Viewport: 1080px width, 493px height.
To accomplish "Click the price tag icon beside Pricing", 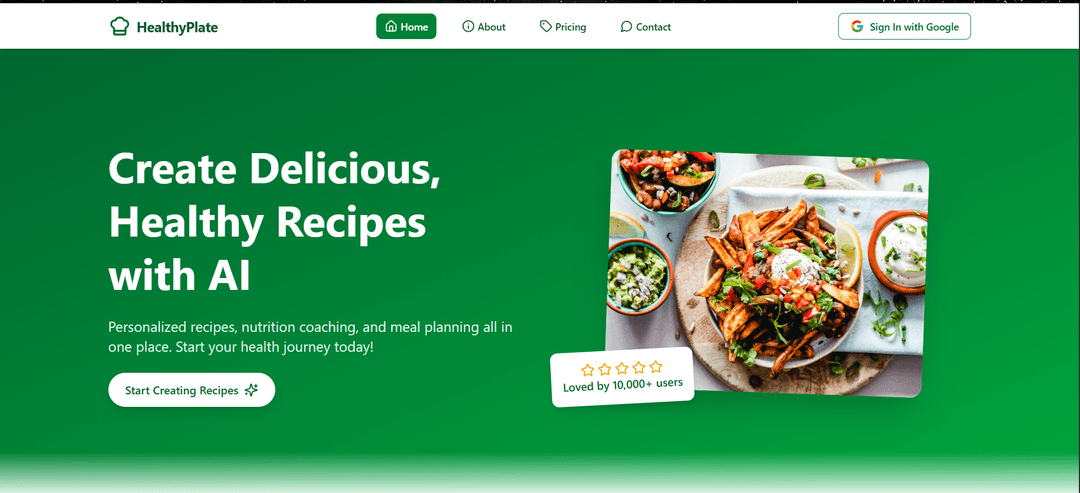I will [546, 27].
